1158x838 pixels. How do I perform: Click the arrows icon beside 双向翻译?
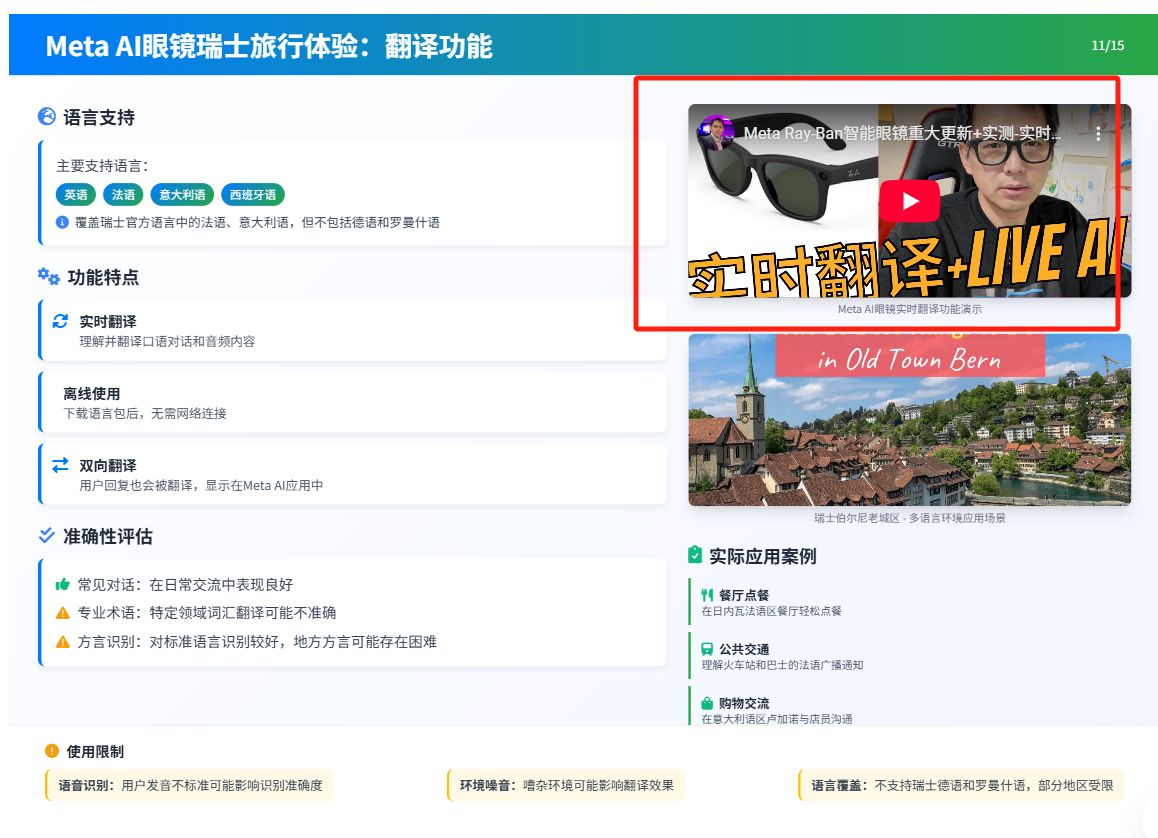click(x=61, y=465)
